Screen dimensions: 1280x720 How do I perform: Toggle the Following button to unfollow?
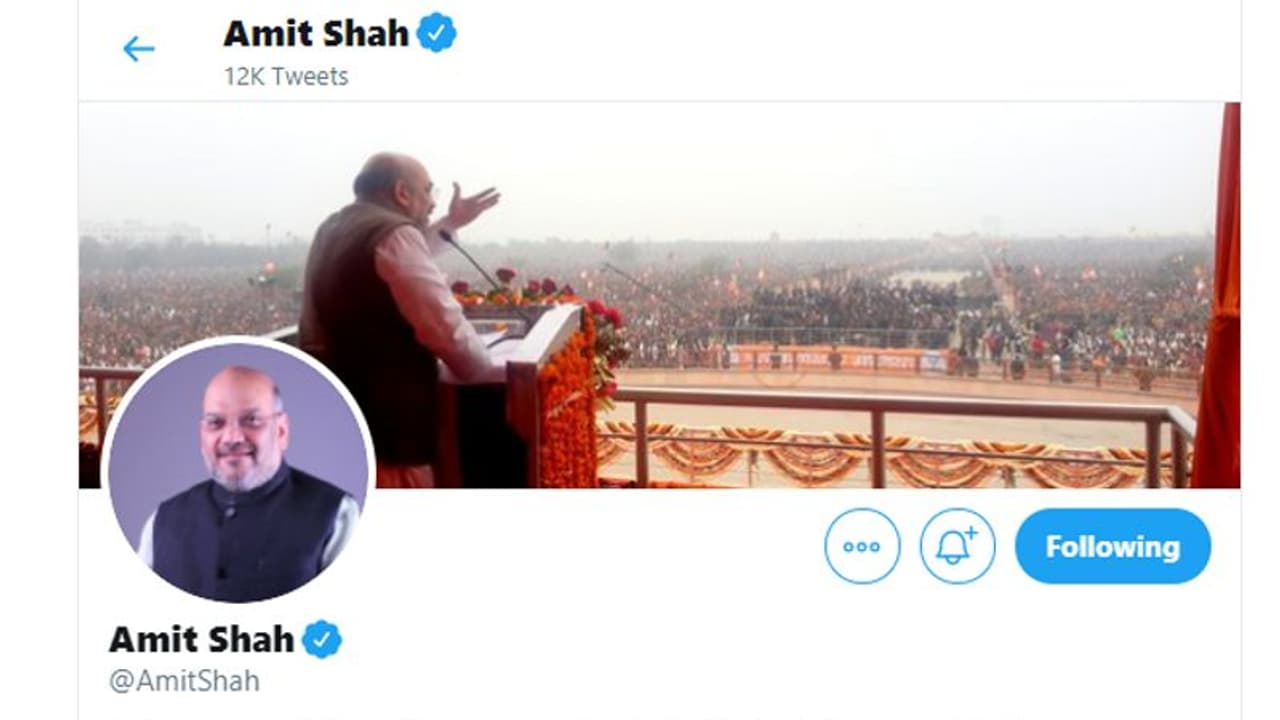pos(1112,546)
